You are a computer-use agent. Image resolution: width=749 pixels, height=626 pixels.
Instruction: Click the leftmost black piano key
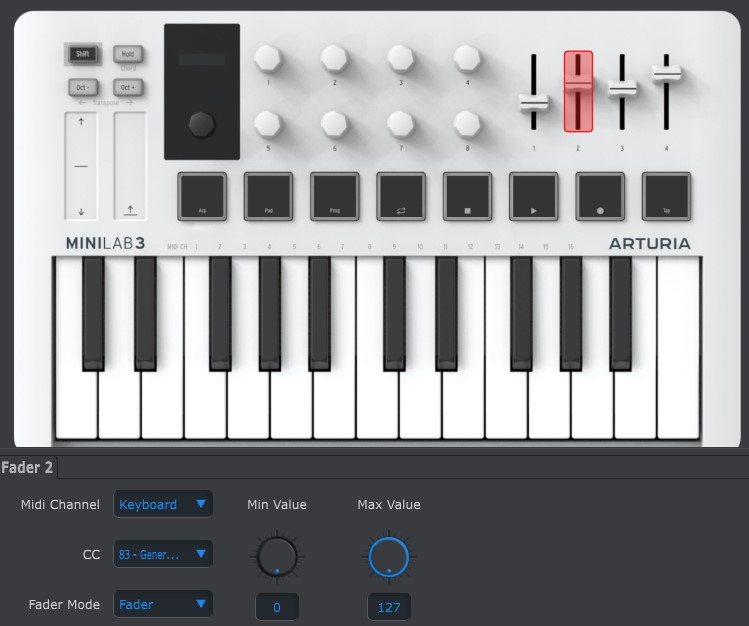coord(93,313)
